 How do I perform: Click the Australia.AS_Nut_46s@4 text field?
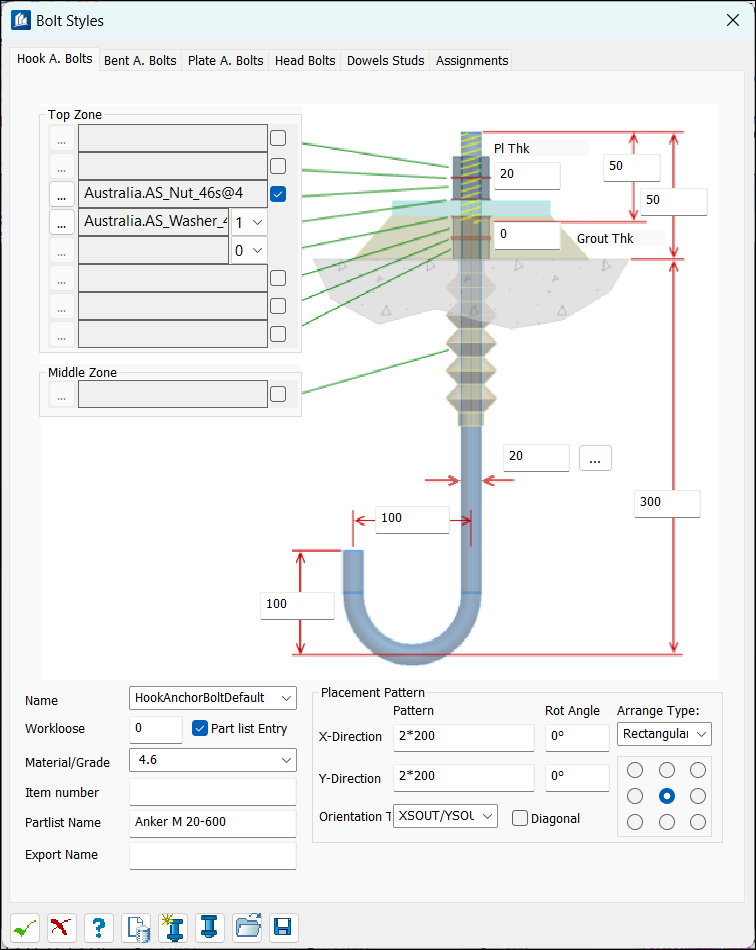pos(173,194)
